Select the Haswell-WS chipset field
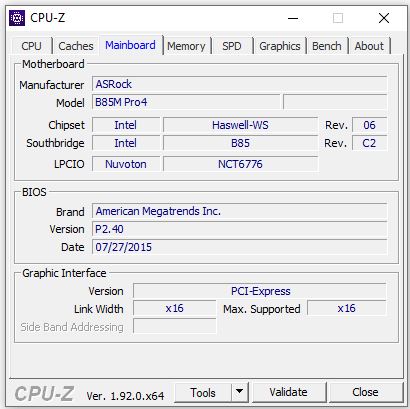Screen dimensions: 410x409 [240, 125]
